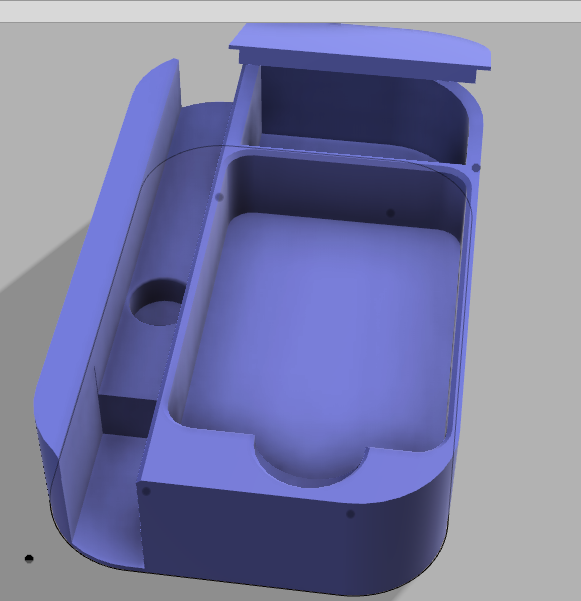This screenshot has height=601, width=581.
Task: Click the black dot on the gray background
Action: [x=29, y=558]
